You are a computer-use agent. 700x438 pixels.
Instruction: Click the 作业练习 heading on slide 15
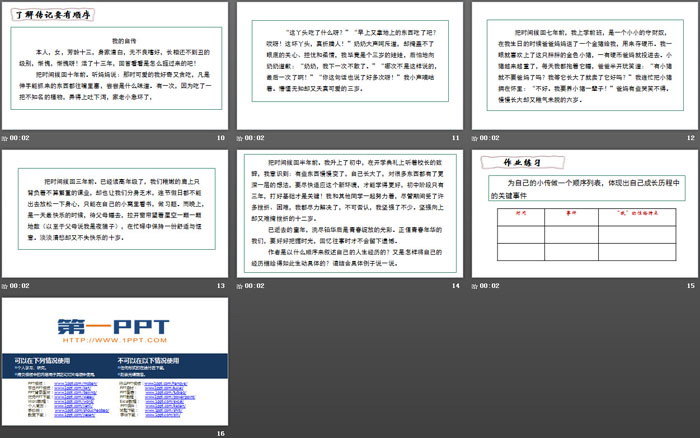(522, 163)
